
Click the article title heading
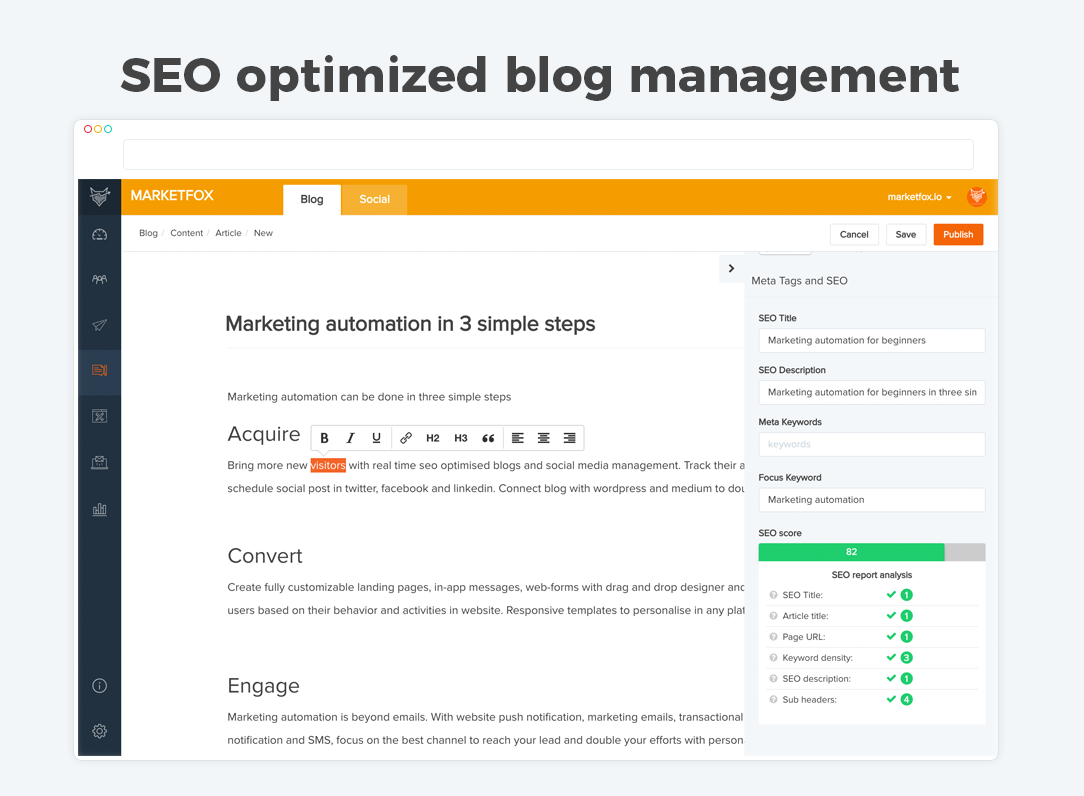point(411,324)
